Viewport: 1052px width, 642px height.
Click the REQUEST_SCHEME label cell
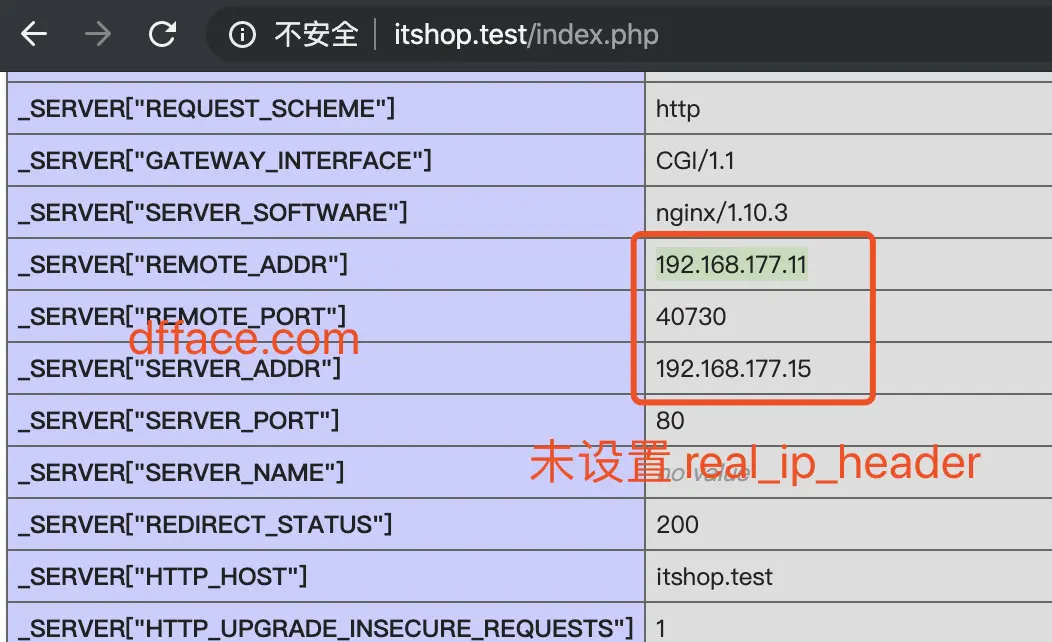pyautogui.click(x=200, y=108)
